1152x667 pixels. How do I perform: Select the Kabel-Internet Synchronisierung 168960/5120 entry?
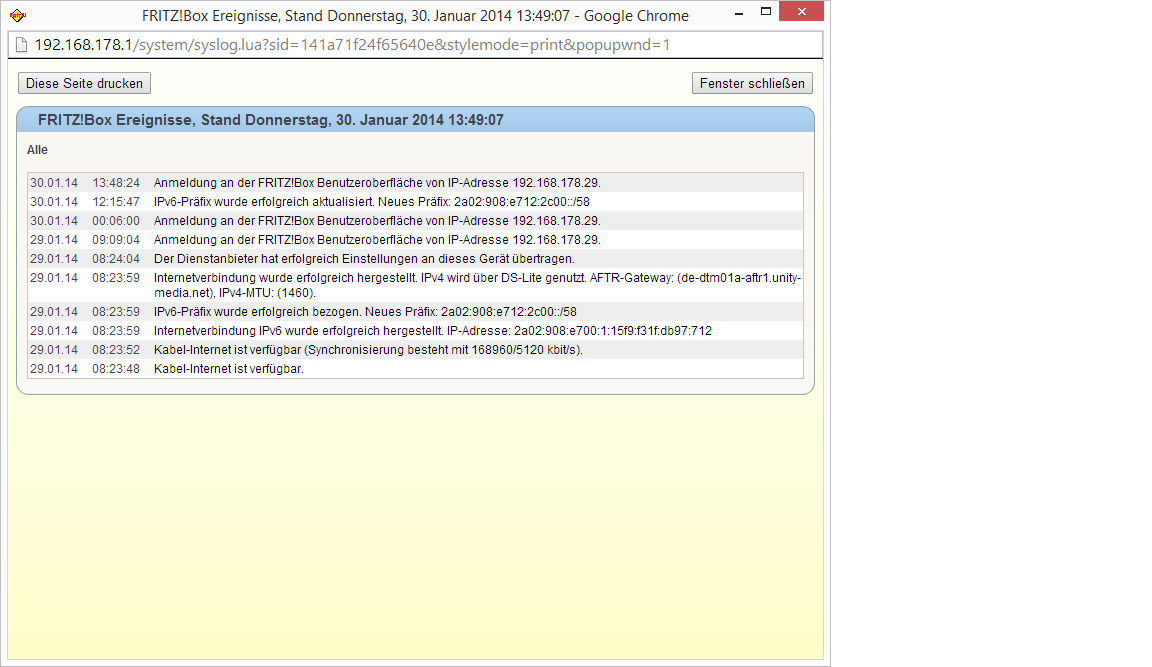click(x=367, y=350)
